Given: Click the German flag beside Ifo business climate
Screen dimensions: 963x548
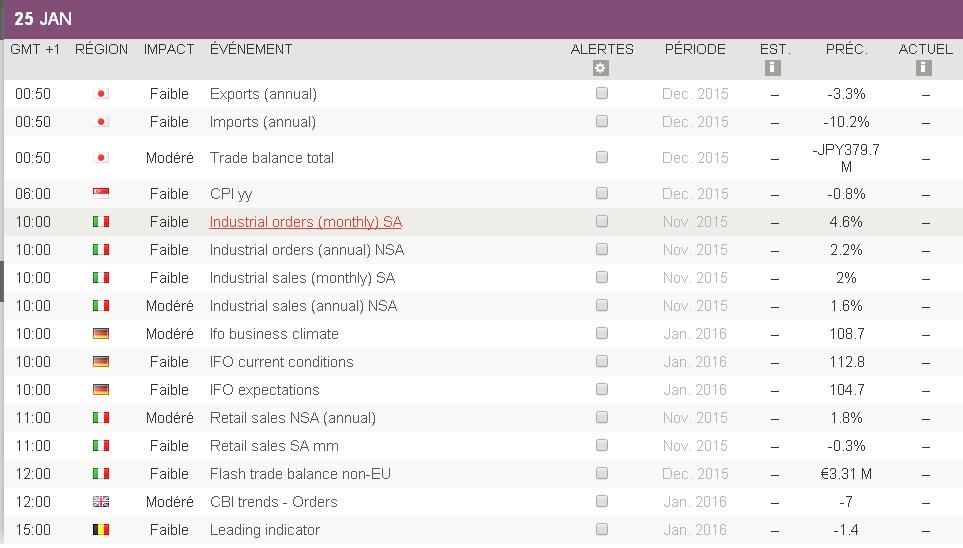Looking at the screenshot, I should pyautogui.click(x=101, y=334).
